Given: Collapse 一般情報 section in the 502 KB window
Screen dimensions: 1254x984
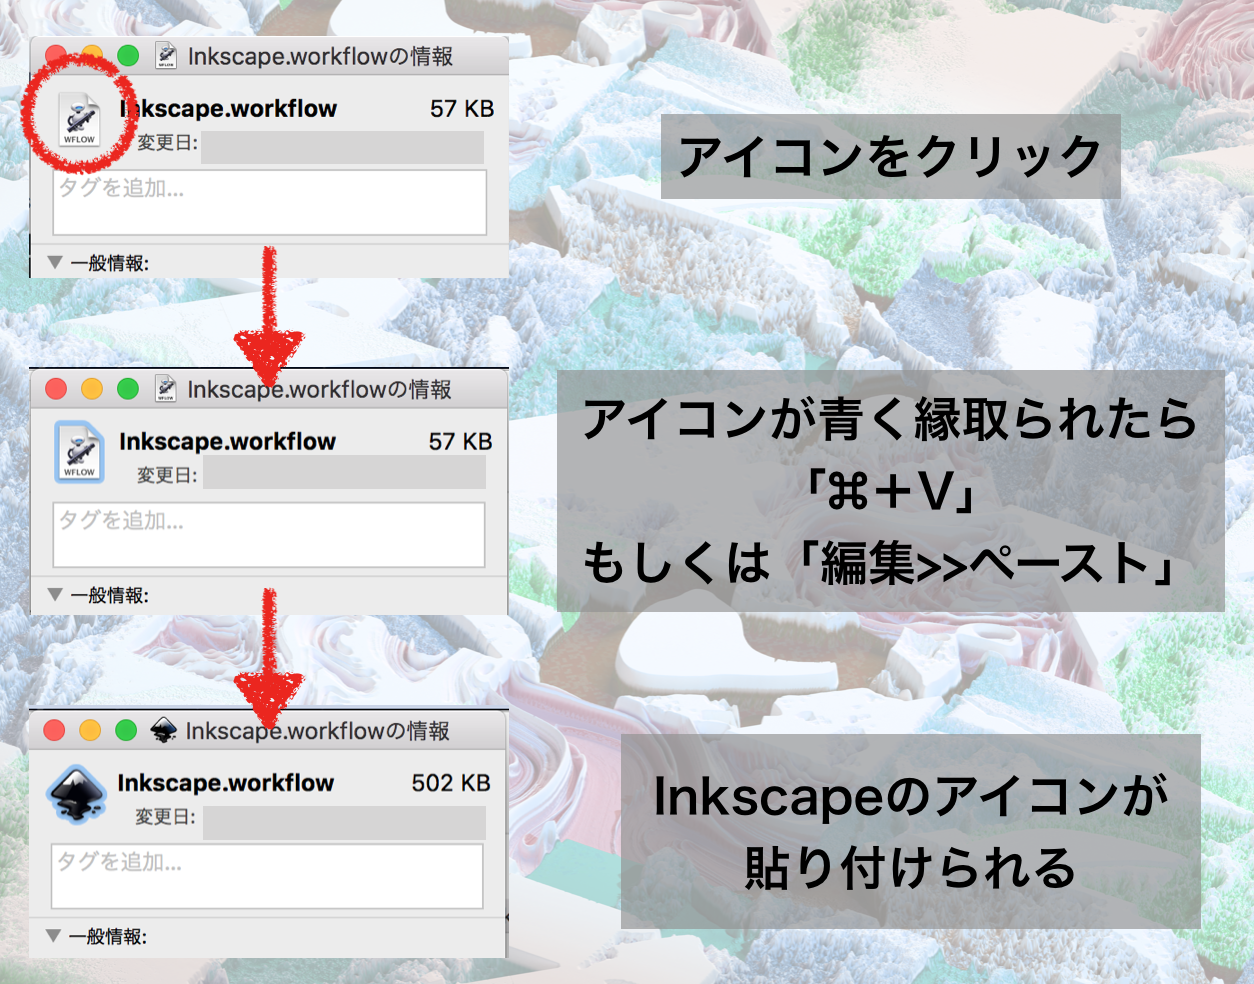Looking at the screenshot, I should coord(54,936).
